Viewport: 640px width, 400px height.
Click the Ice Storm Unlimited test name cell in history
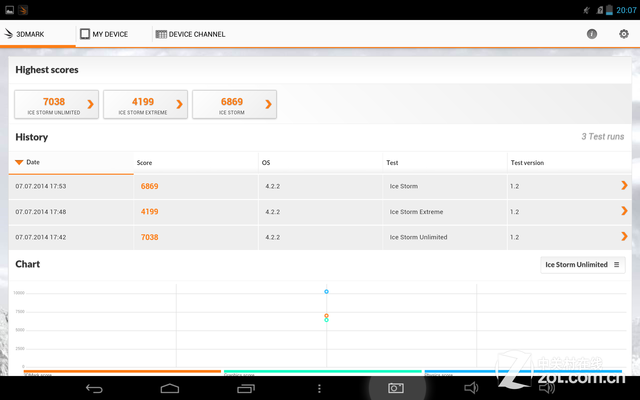tap(445, 237)
